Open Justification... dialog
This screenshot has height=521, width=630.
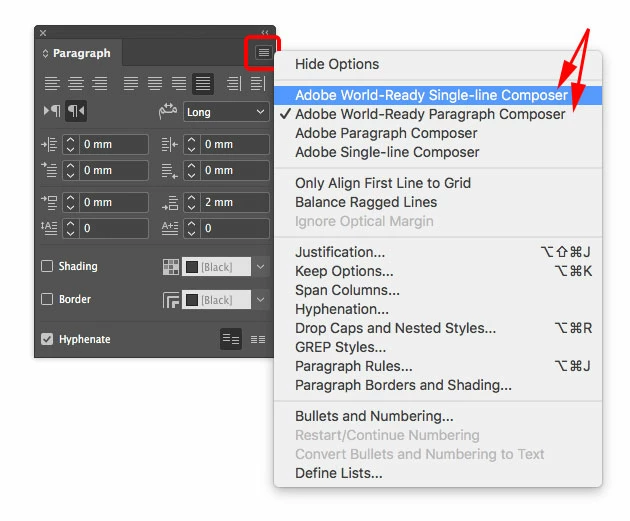pyautogui.click(x=438, y=252)
